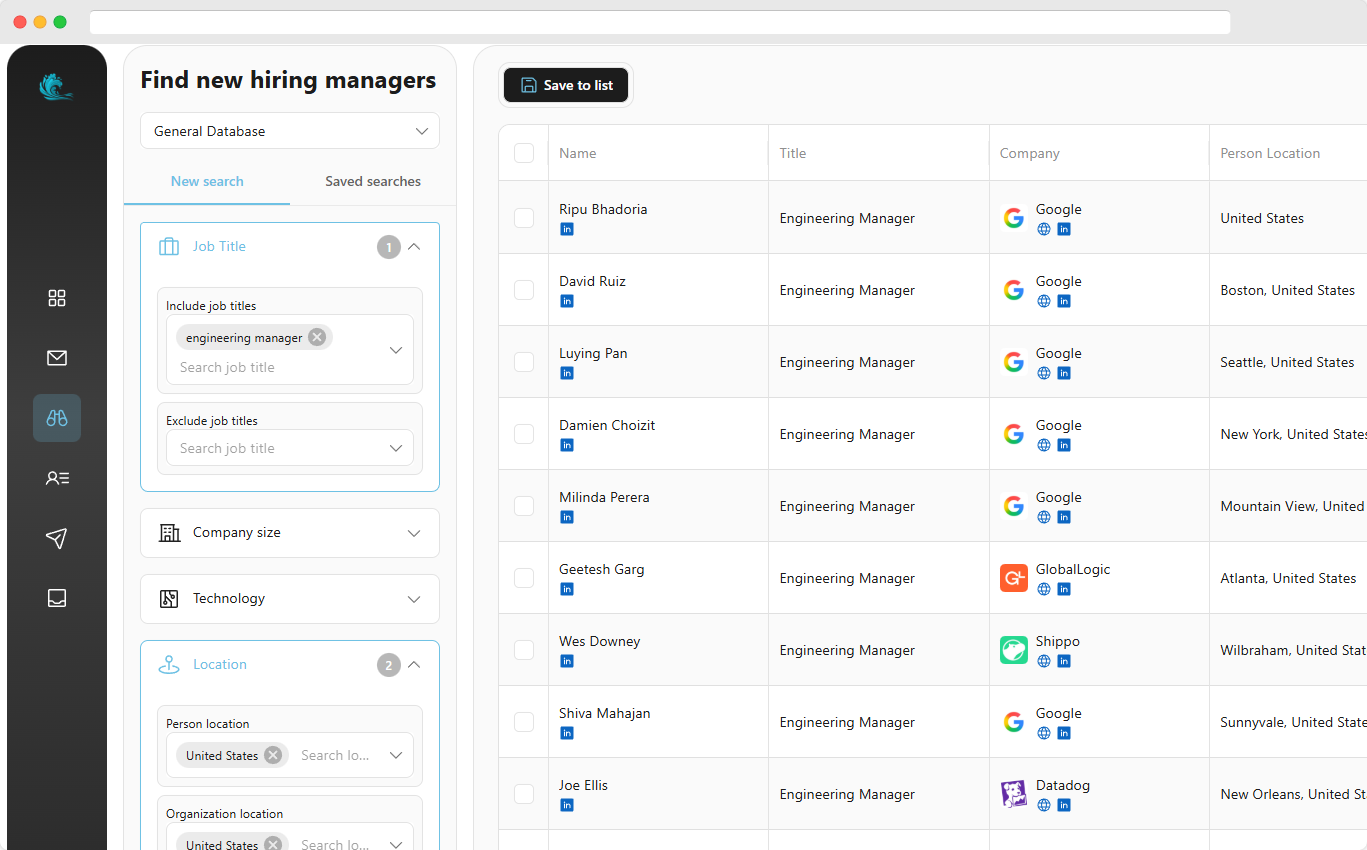Remove United States person location chip
This screenshot has width=1367, height=850.
click(273, 755)
